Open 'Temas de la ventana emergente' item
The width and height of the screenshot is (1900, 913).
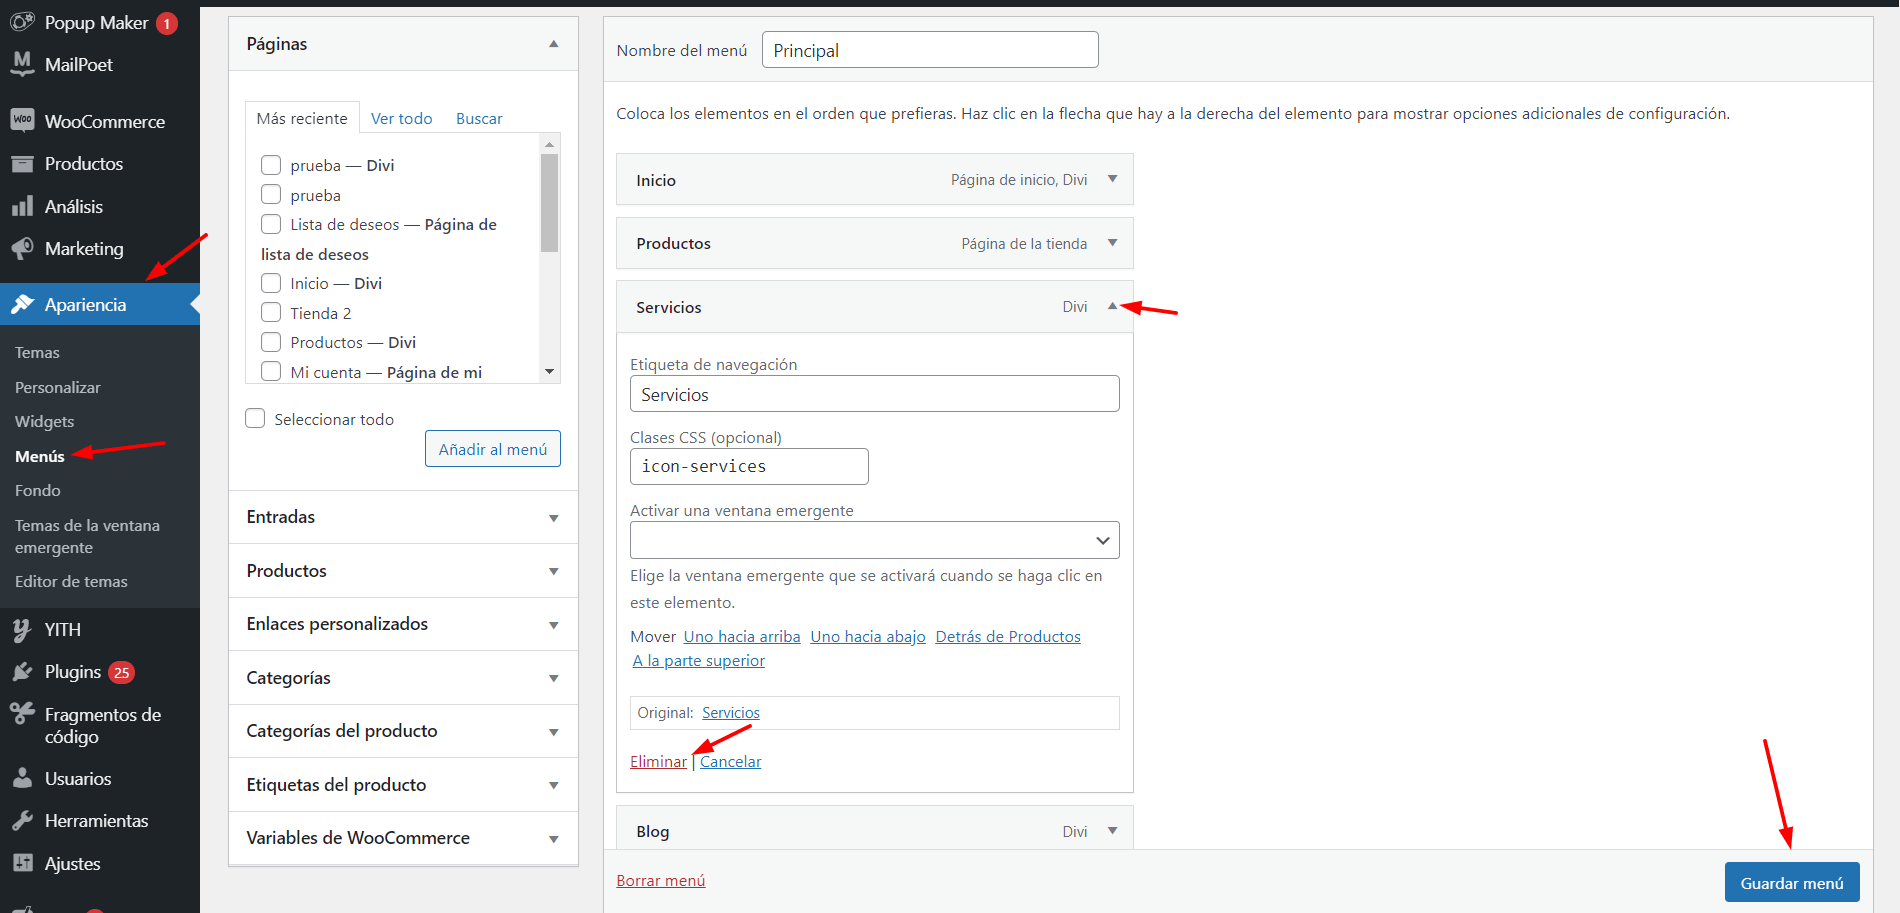click(x=87, y=536)
